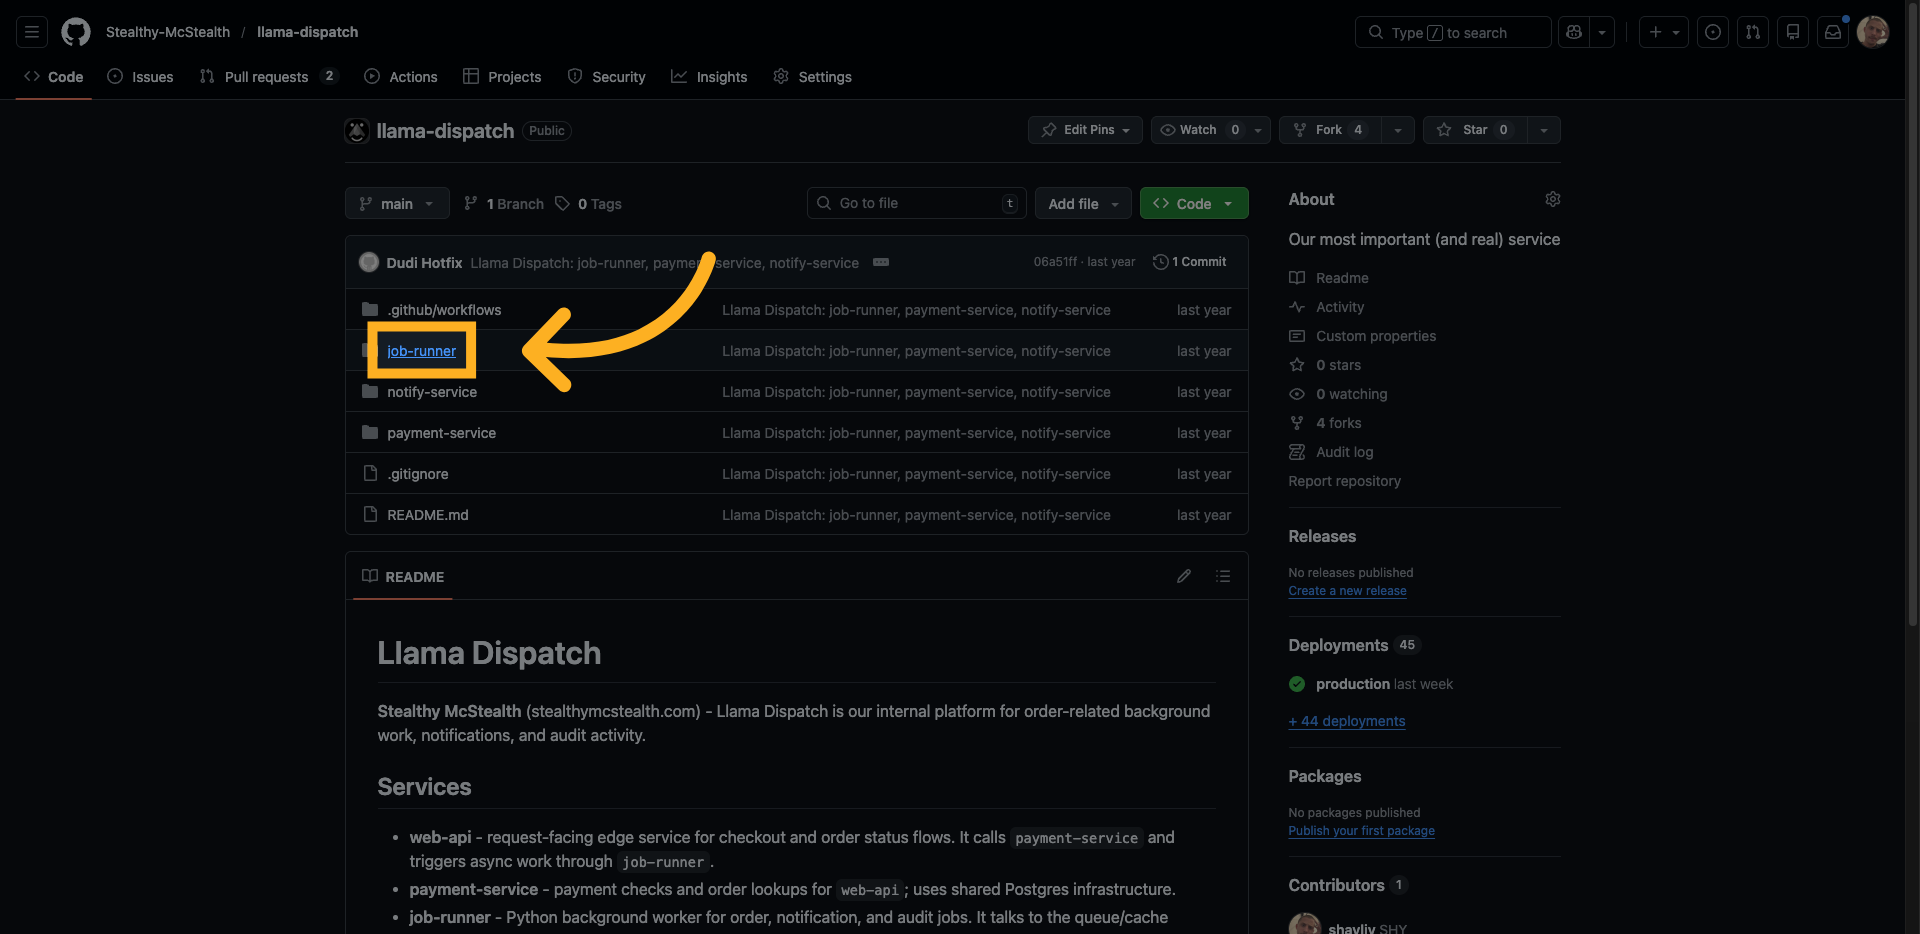Screen dimensions: 1920x934
Task: View the 1 Branch list
Action: click(504, 203)
